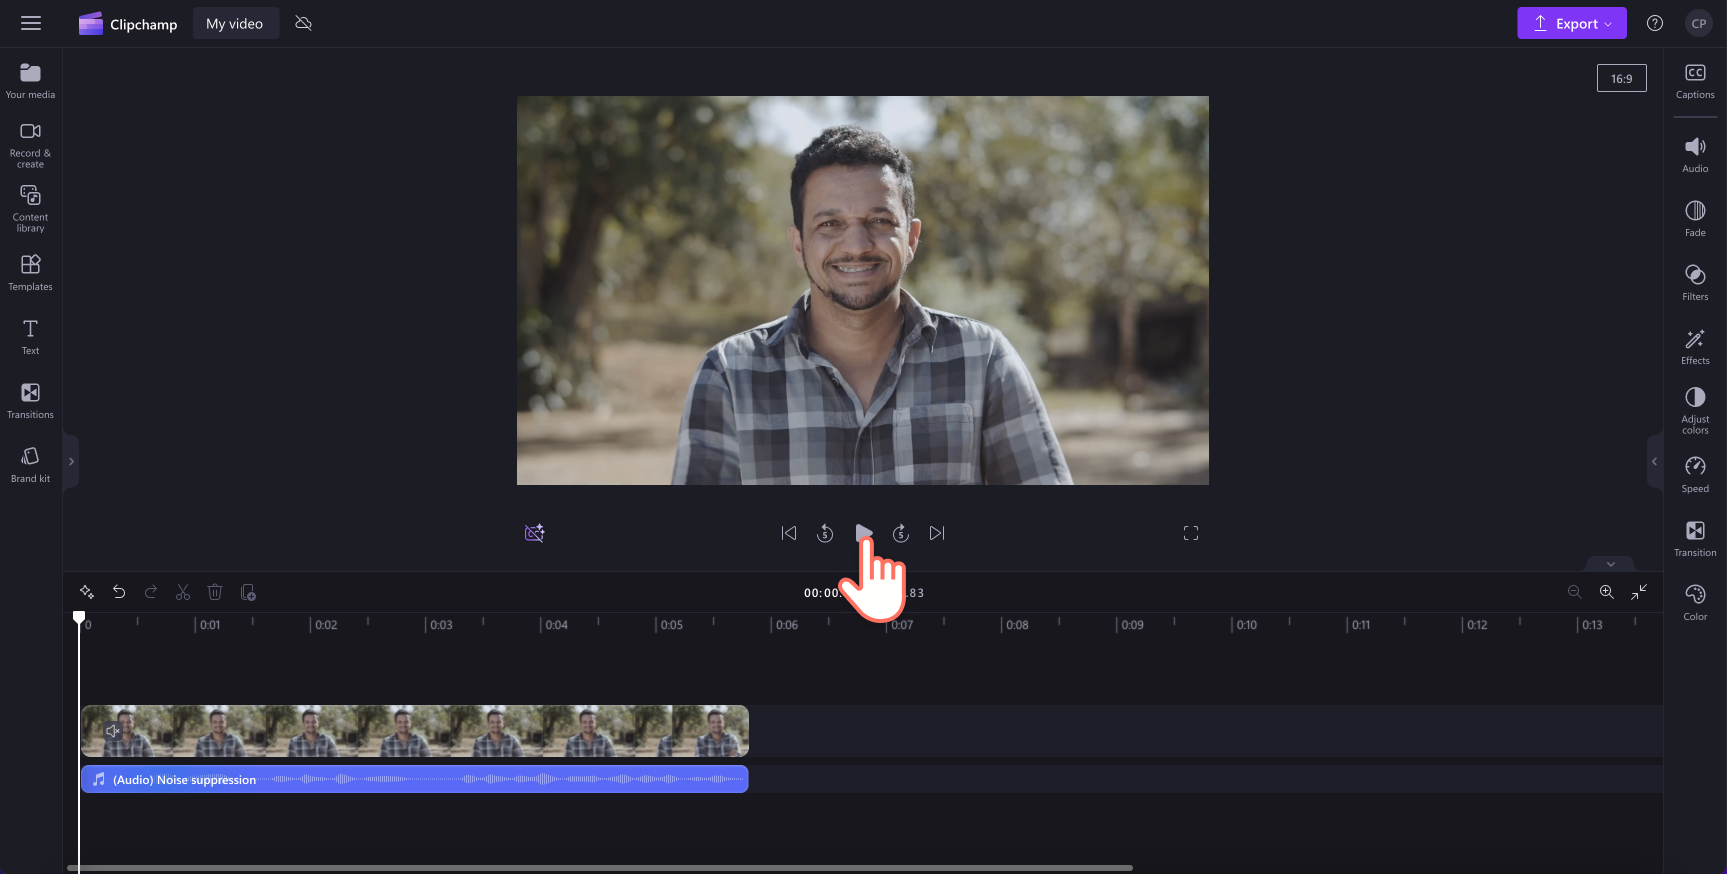The width and height of the screenshot is (1727, 874).
Task: Expand the right property panel
Action: (x=1654, y=461)
